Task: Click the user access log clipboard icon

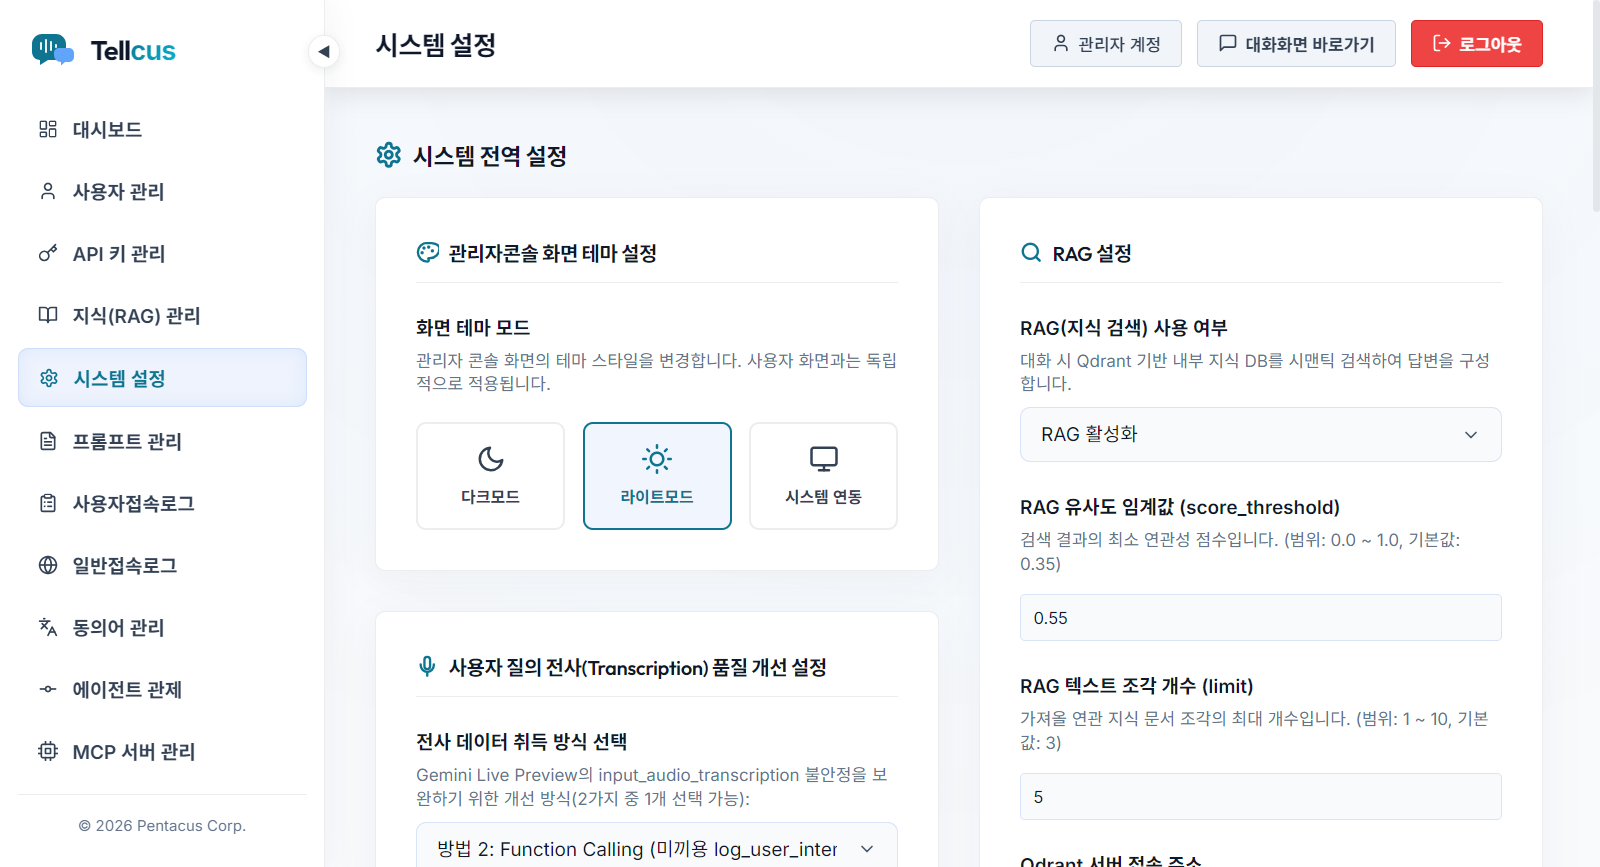Action: 48,503
